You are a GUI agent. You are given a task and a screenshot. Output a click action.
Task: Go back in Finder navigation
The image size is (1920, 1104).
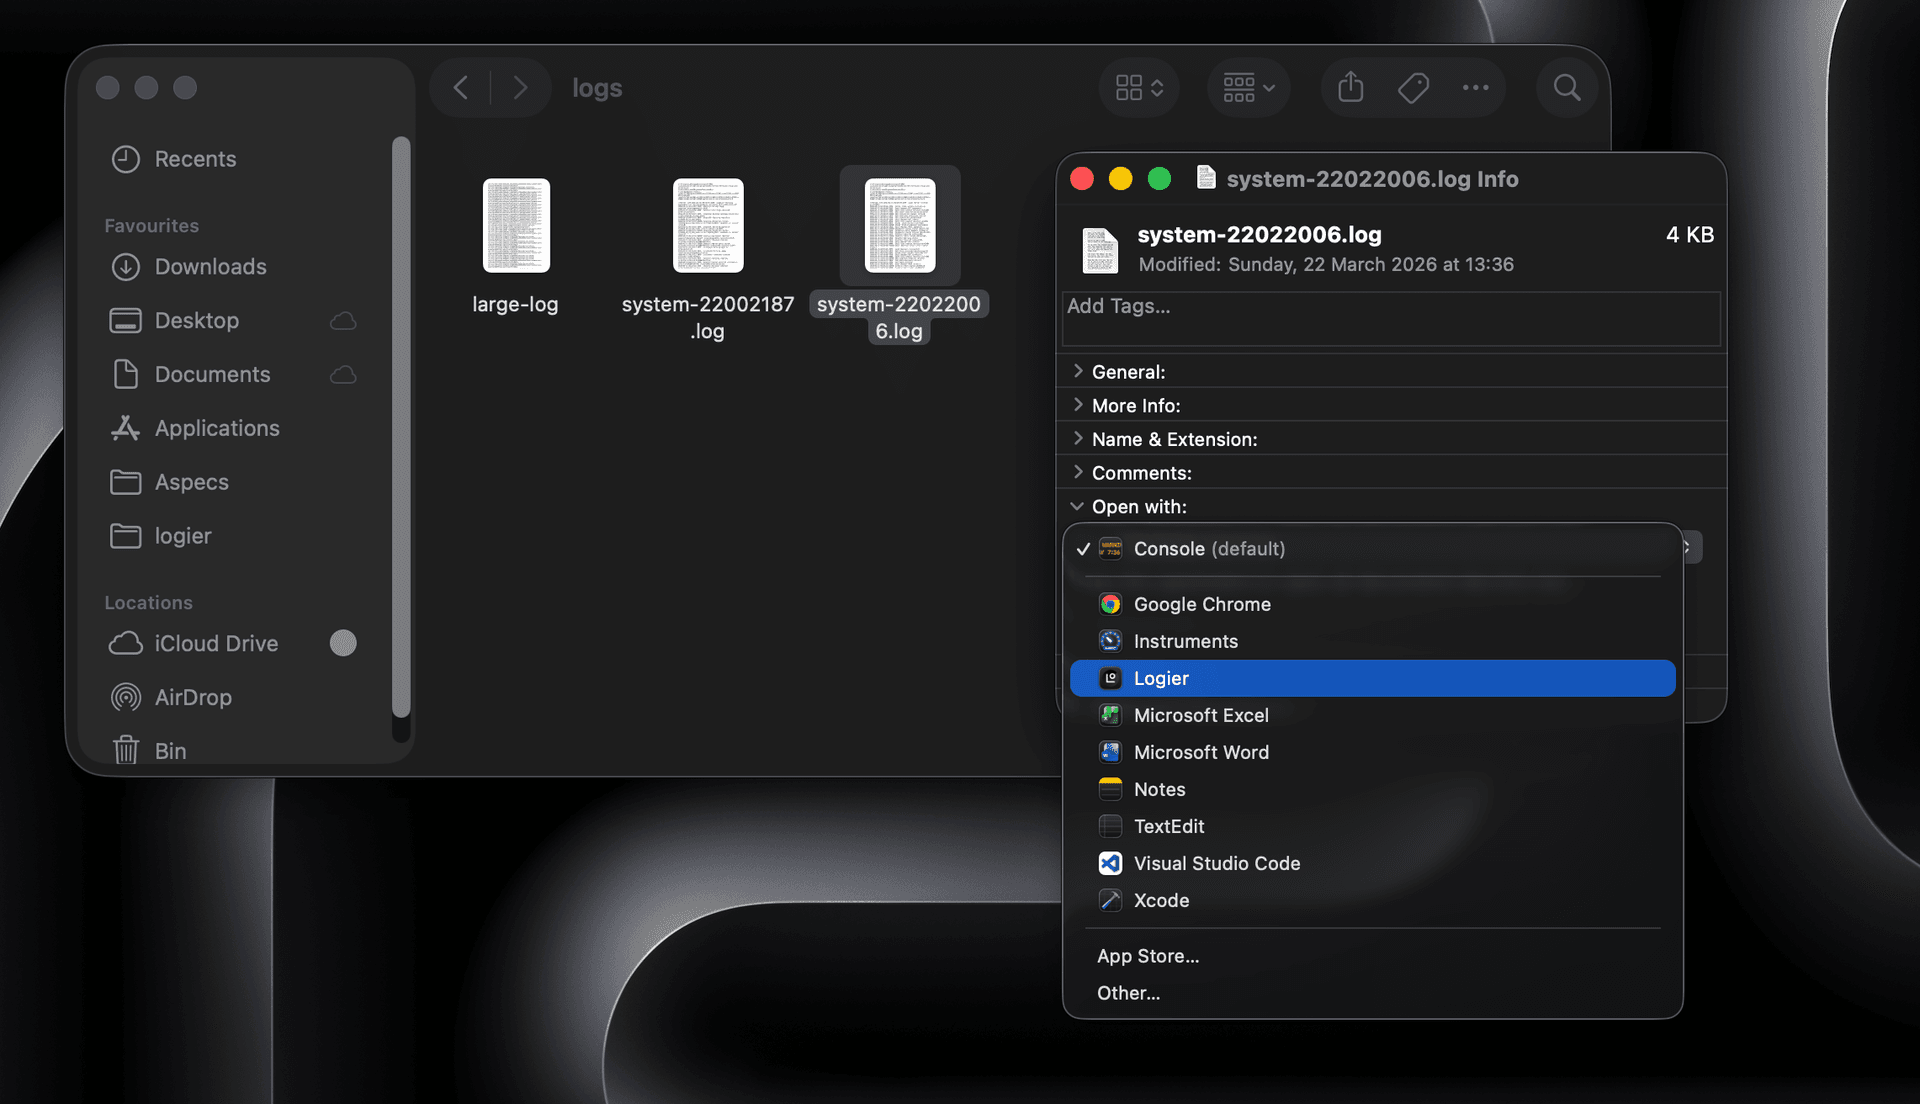pos(461,88)
